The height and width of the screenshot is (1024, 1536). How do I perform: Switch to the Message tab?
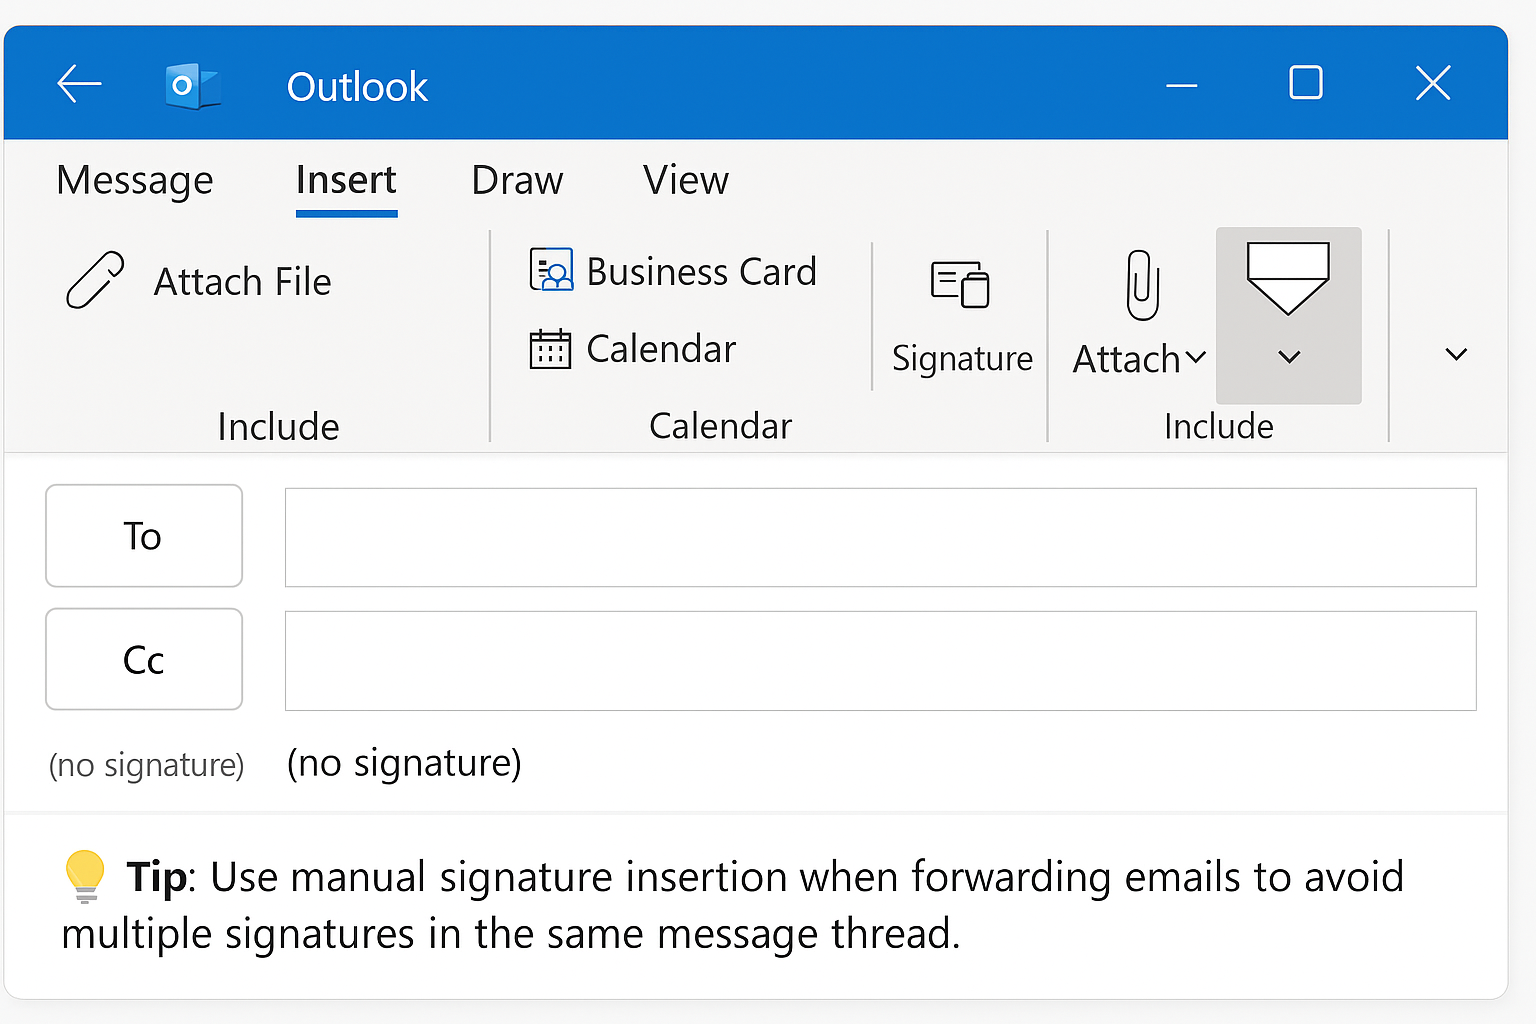pyautogui.click(x=134, y=181)
